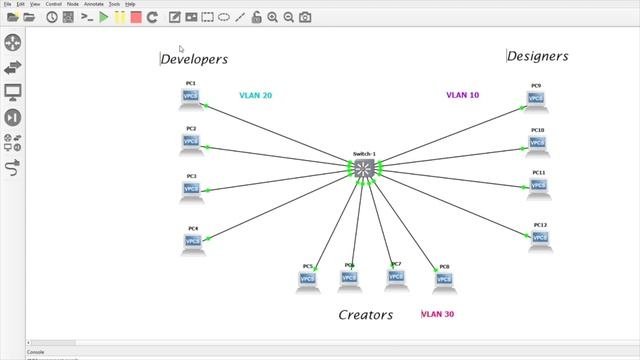Select the PC9 VPCS node

[x=536, y=101]
